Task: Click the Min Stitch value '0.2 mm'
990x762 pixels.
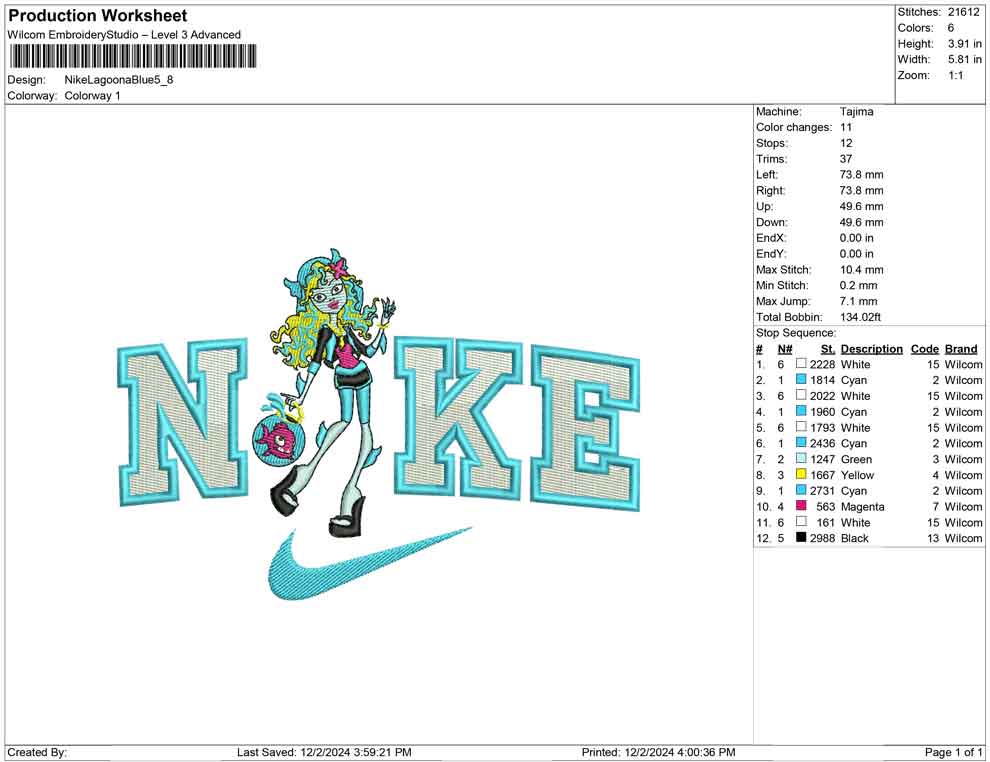Action: [858, 285]
